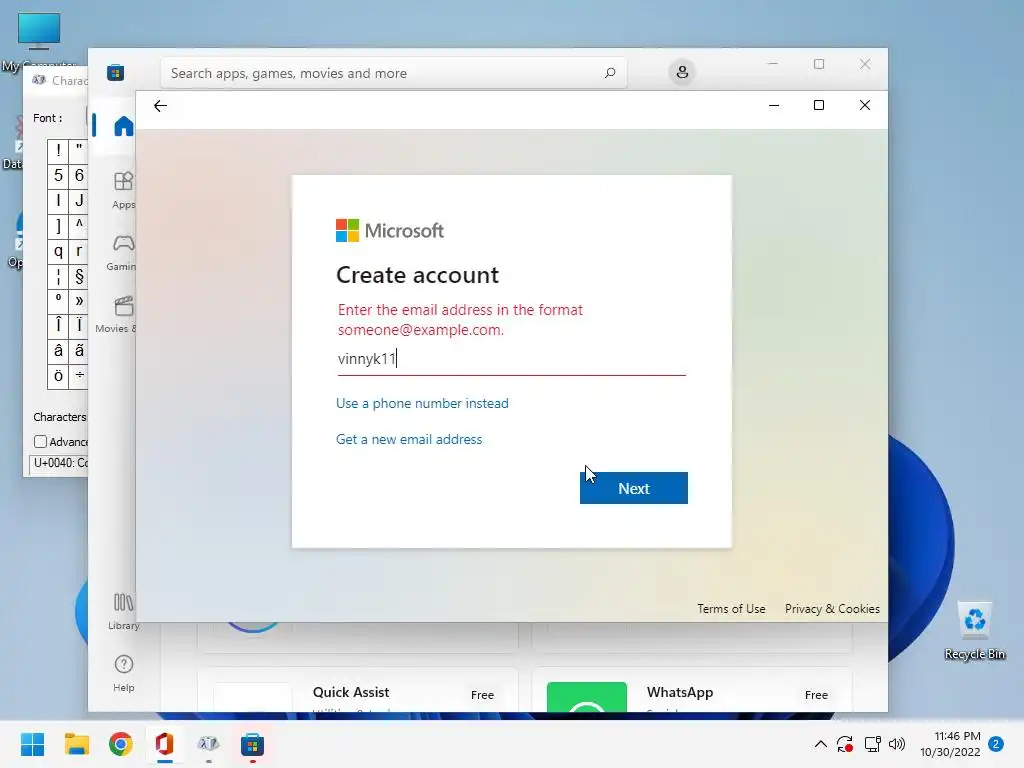Open the Microsoft Store Home tab

(123, 125)
